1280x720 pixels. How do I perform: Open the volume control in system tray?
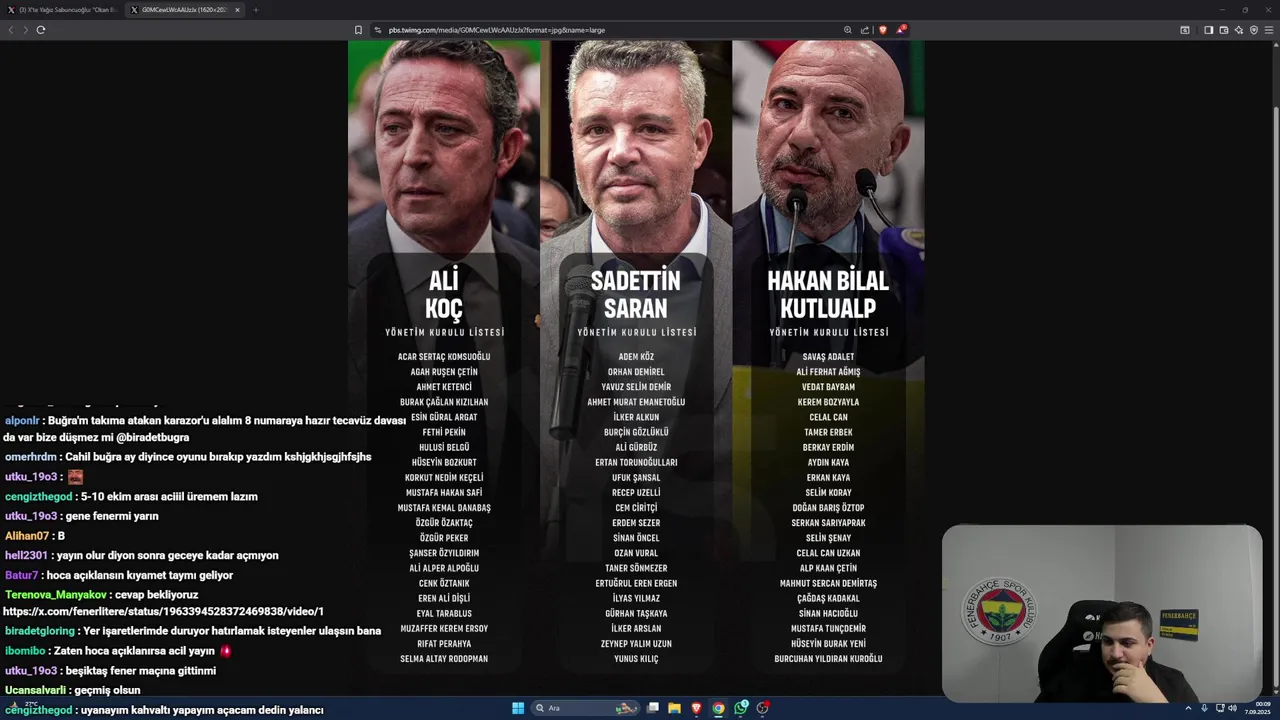[1232, 708]
